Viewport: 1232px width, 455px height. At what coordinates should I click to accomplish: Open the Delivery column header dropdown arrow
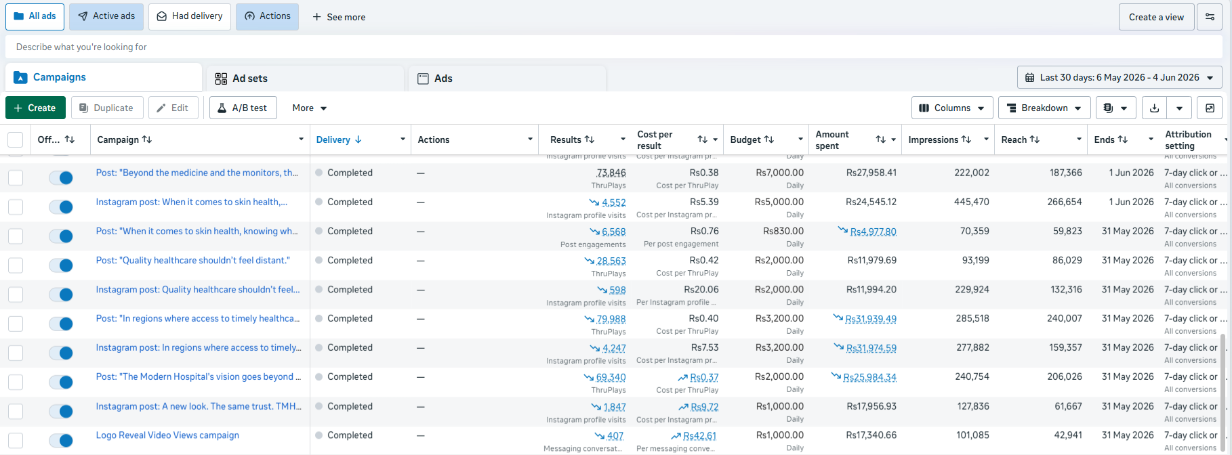pos(403,140)
